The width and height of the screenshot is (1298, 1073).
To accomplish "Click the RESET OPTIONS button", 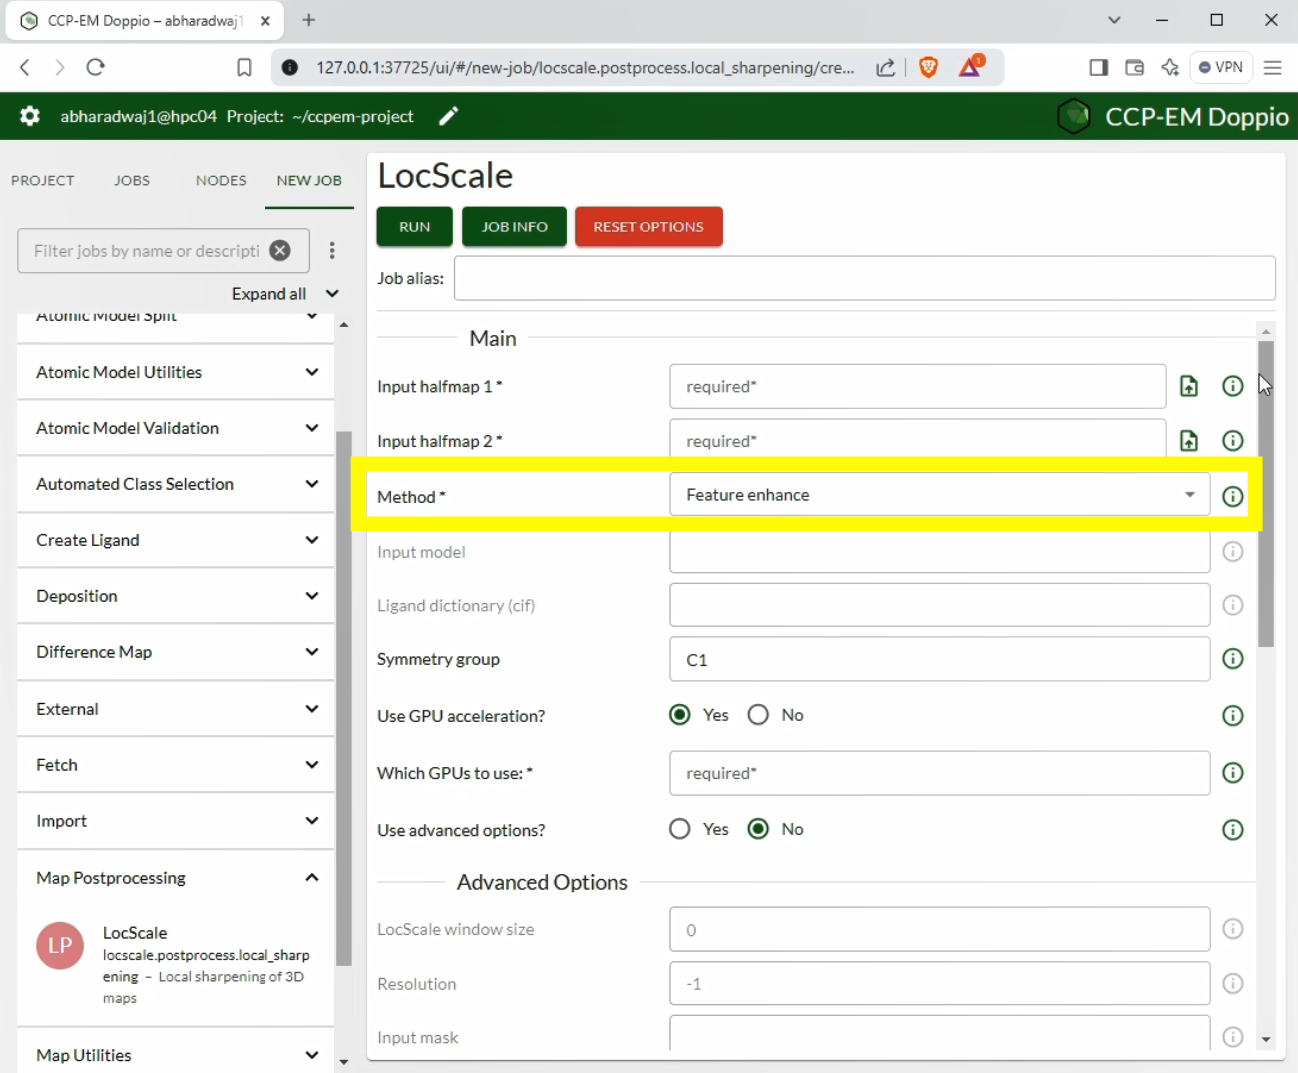I will (x=648, y=227).
